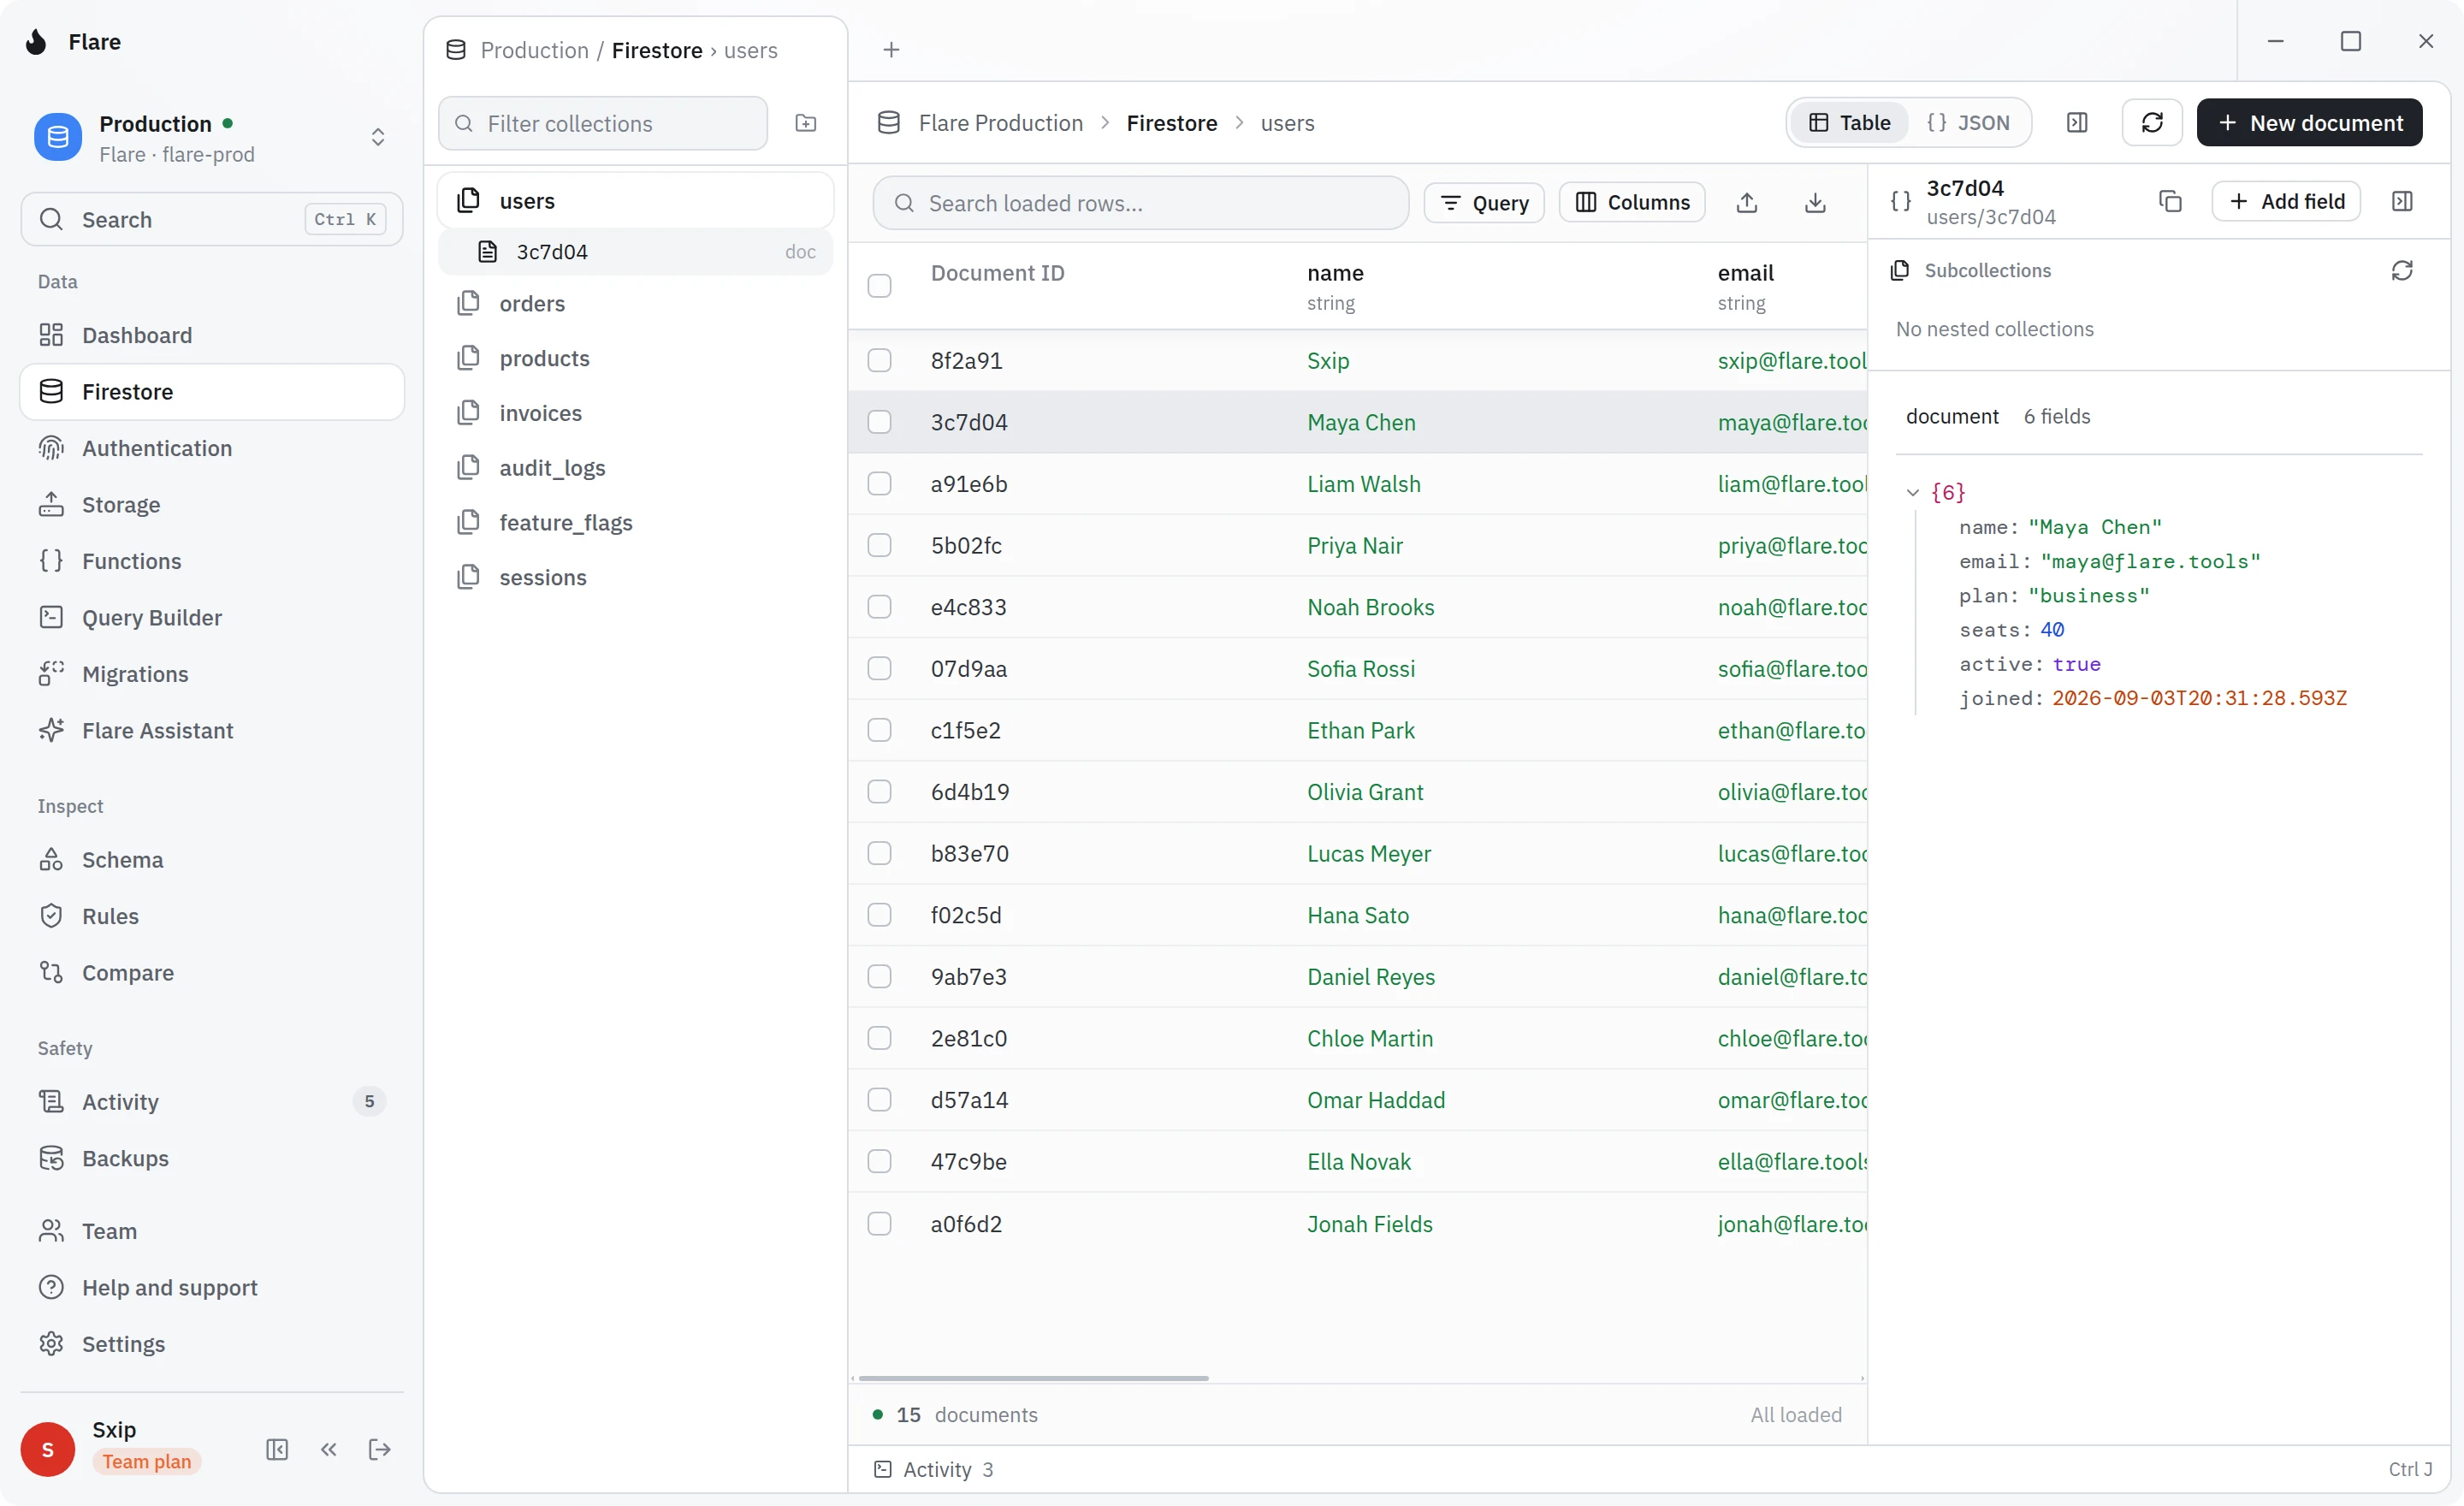
Task: Open the feature_flags collection
Action: click(x=636, y=523)
